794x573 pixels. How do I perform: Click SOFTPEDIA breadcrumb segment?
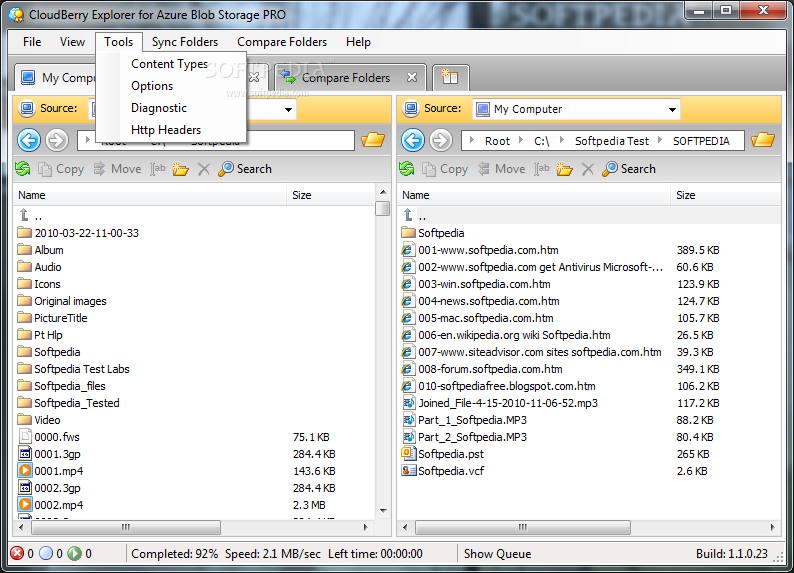[701, 141]
